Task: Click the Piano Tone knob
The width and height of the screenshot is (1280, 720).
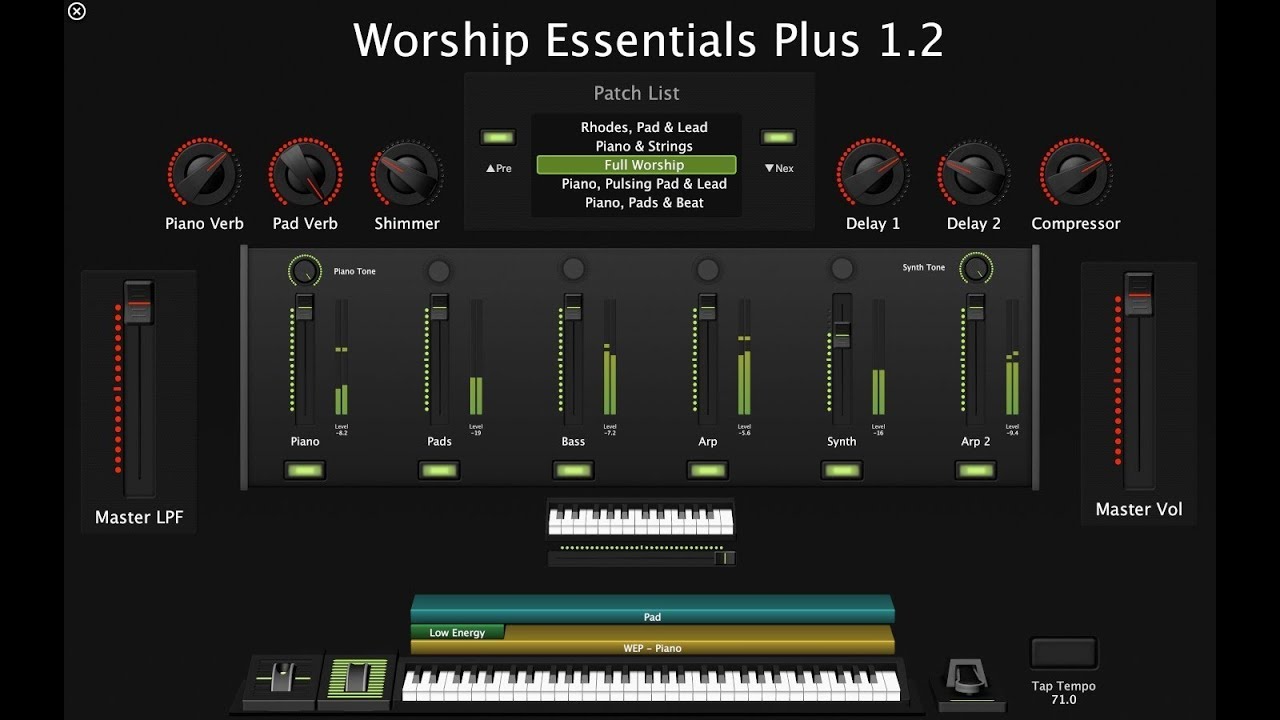Action: 305,270
